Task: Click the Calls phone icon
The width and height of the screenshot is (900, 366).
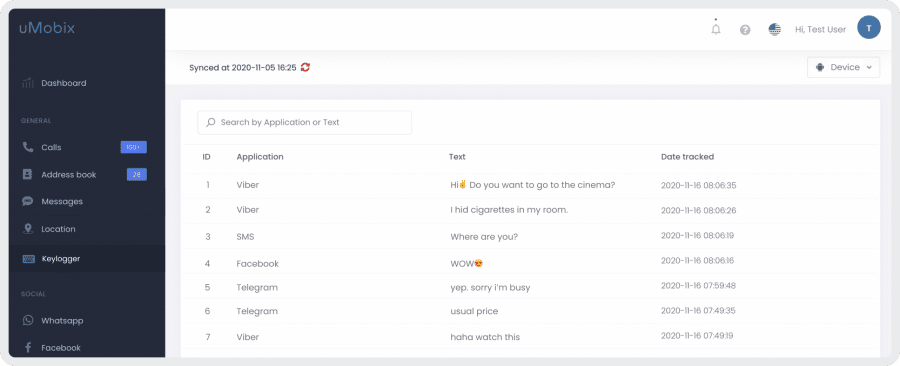Action: tap(28, 147)
